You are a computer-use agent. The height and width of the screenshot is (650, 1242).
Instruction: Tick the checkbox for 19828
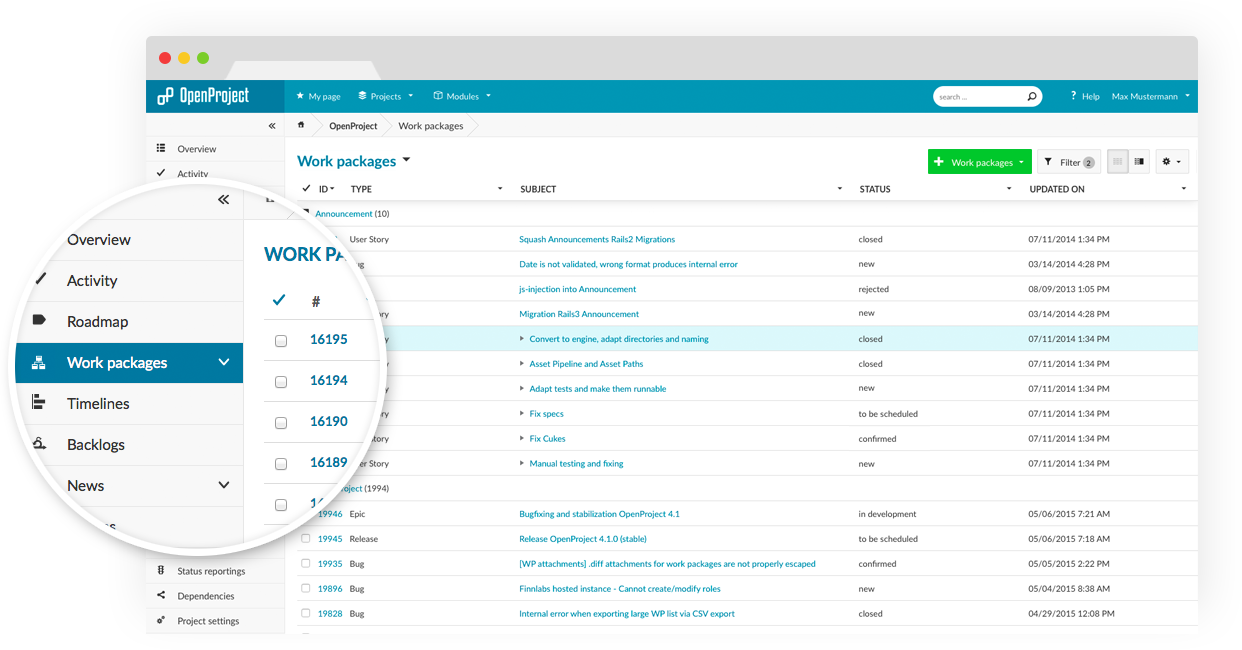[306, 613]
